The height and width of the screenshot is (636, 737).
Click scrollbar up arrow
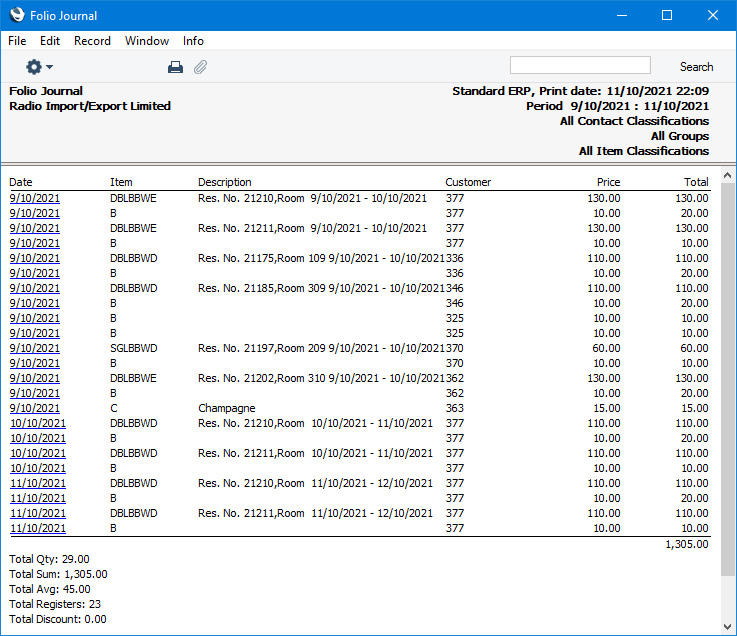(728, 175)
